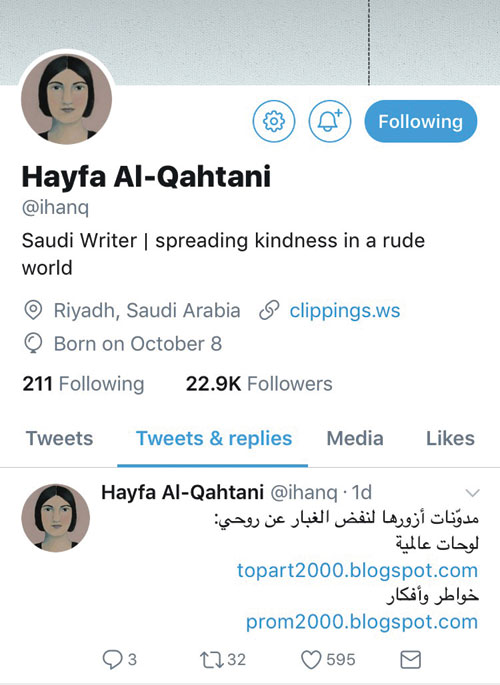The image size is (500, 685).
Task: Visit prom2000.blogspot.com link
Action: click(362, 621)
